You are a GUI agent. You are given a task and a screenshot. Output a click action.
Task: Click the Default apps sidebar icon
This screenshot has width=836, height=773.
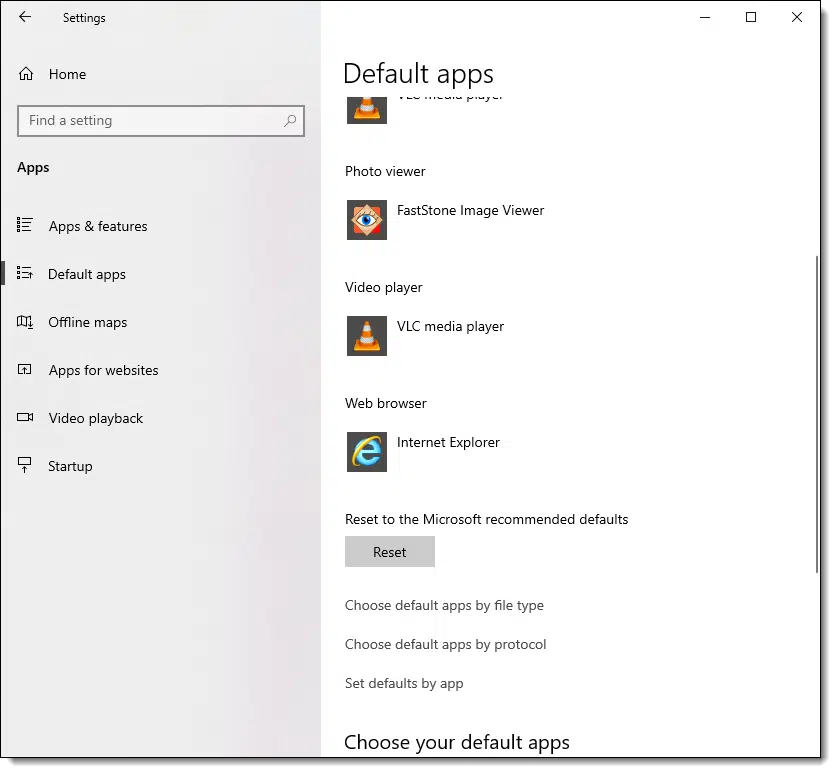(25, 273)
